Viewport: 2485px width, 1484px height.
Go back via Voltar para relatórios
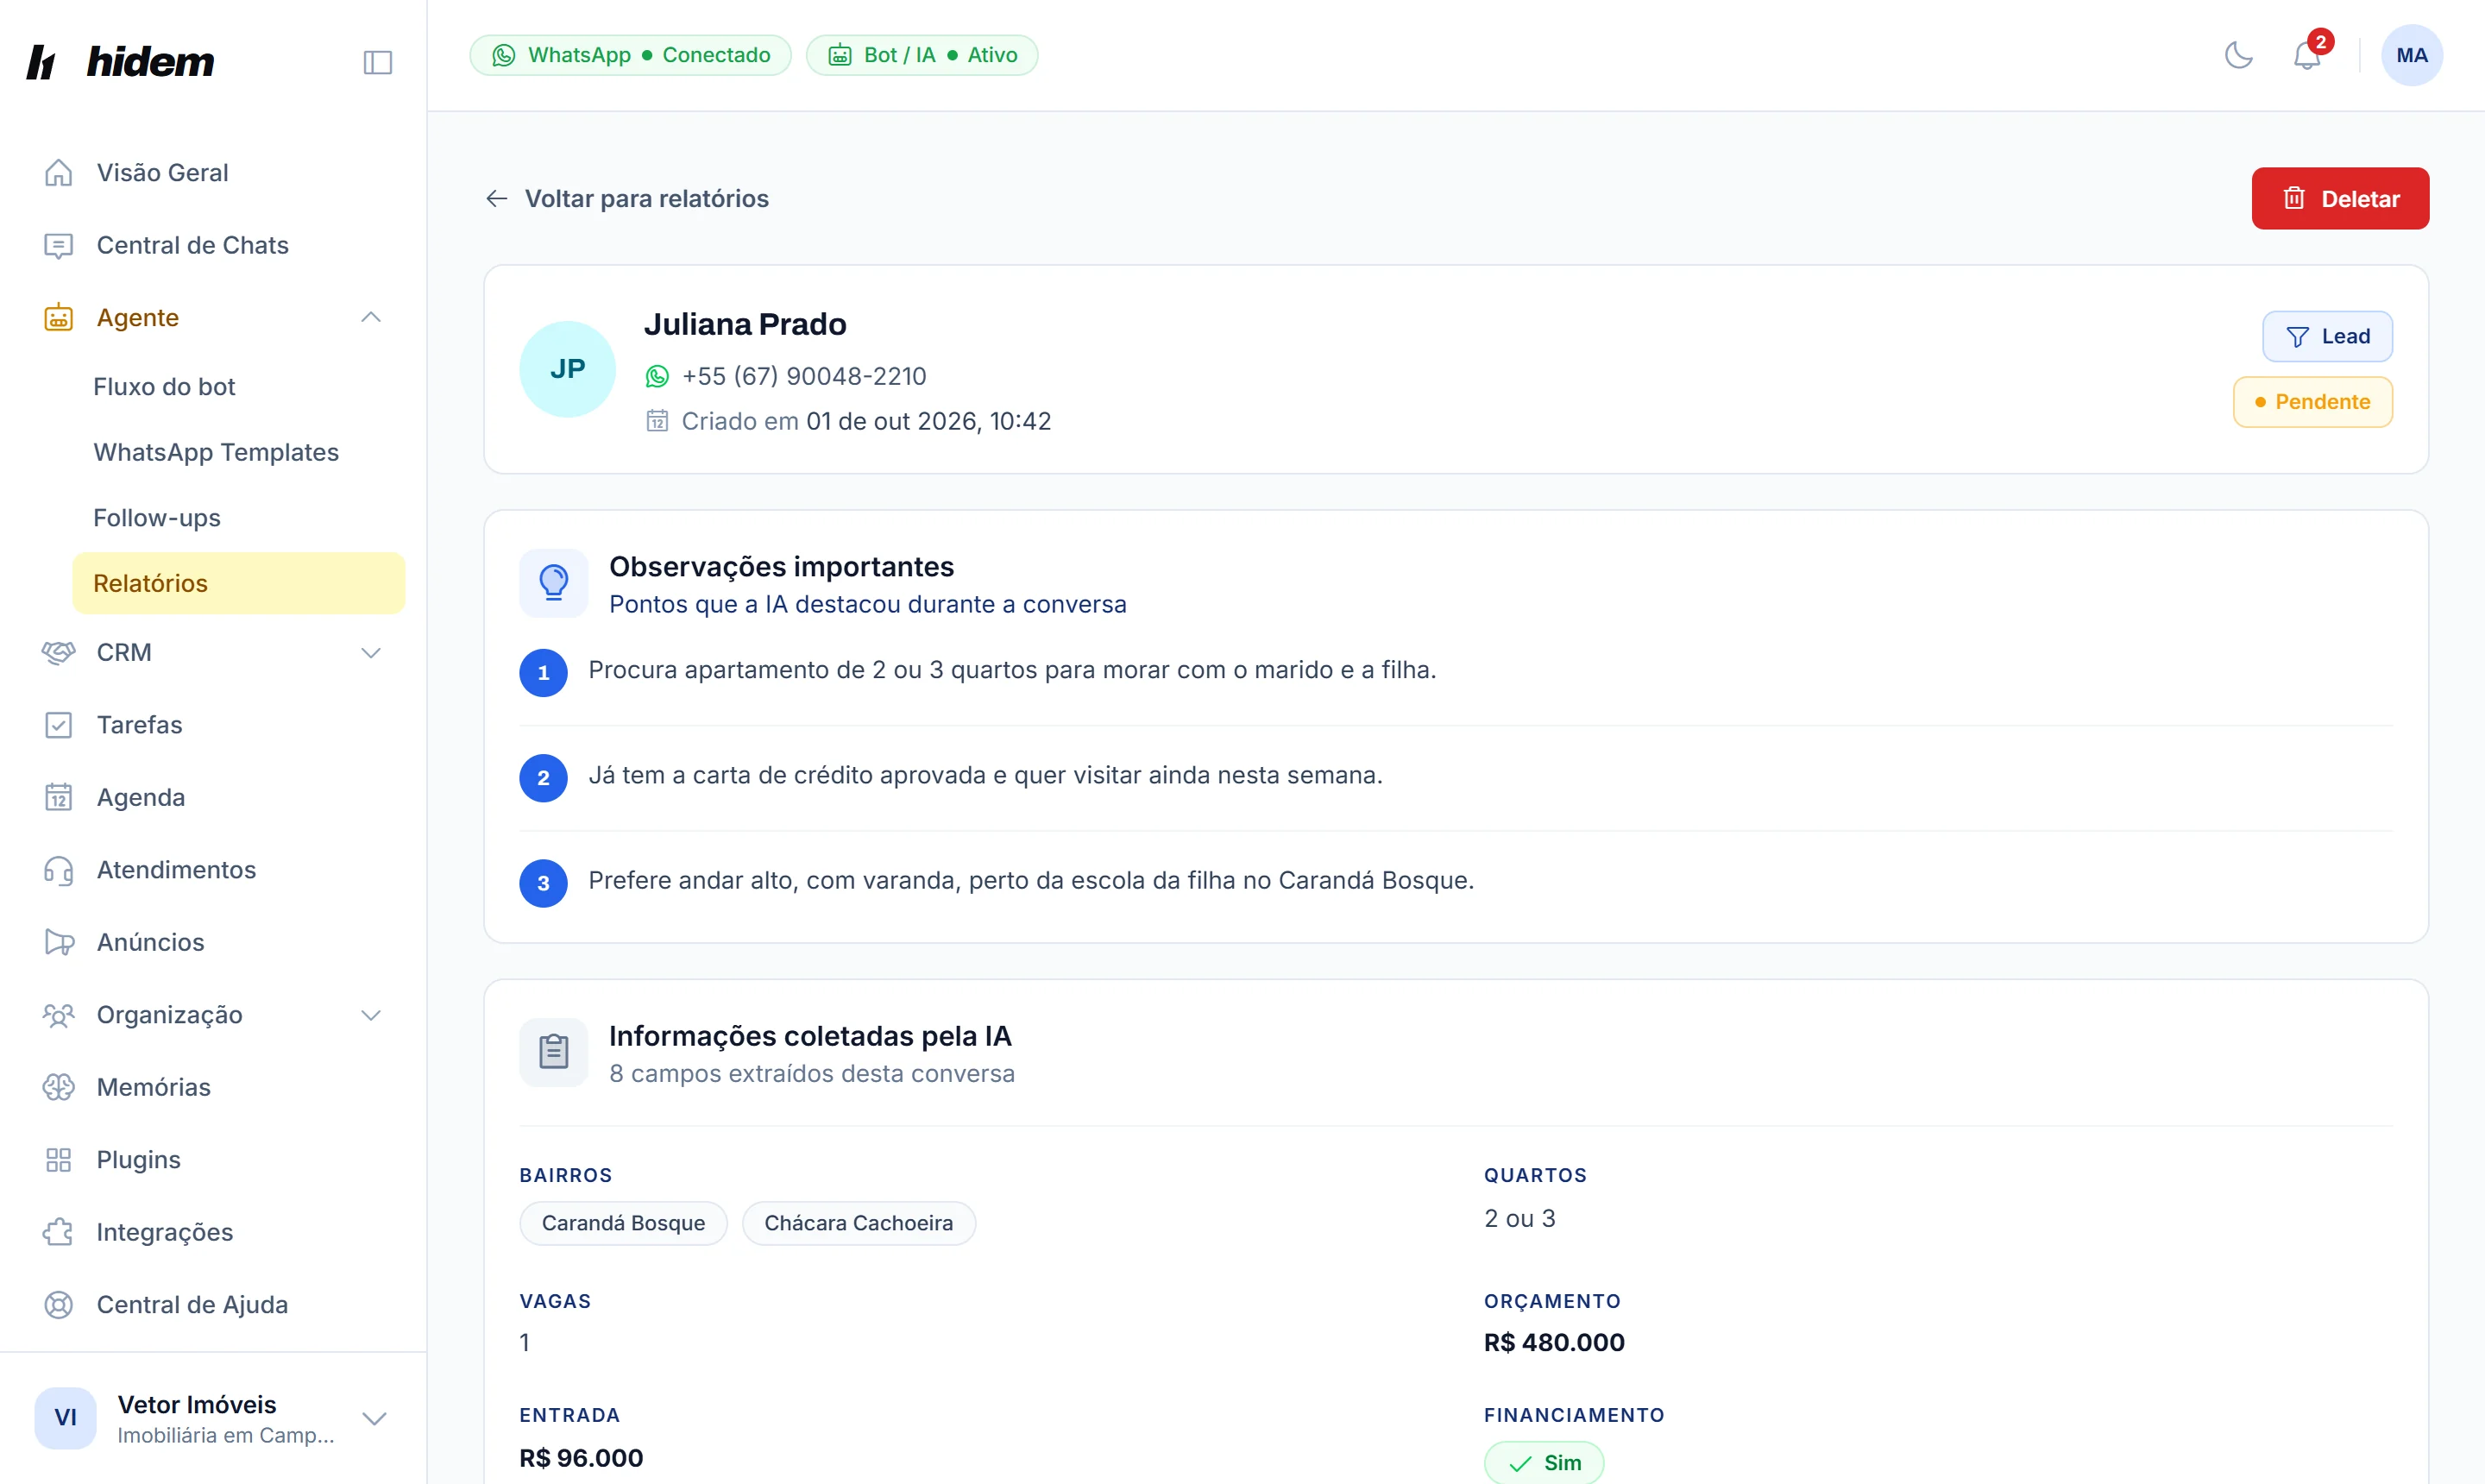(x=627, y=198)
